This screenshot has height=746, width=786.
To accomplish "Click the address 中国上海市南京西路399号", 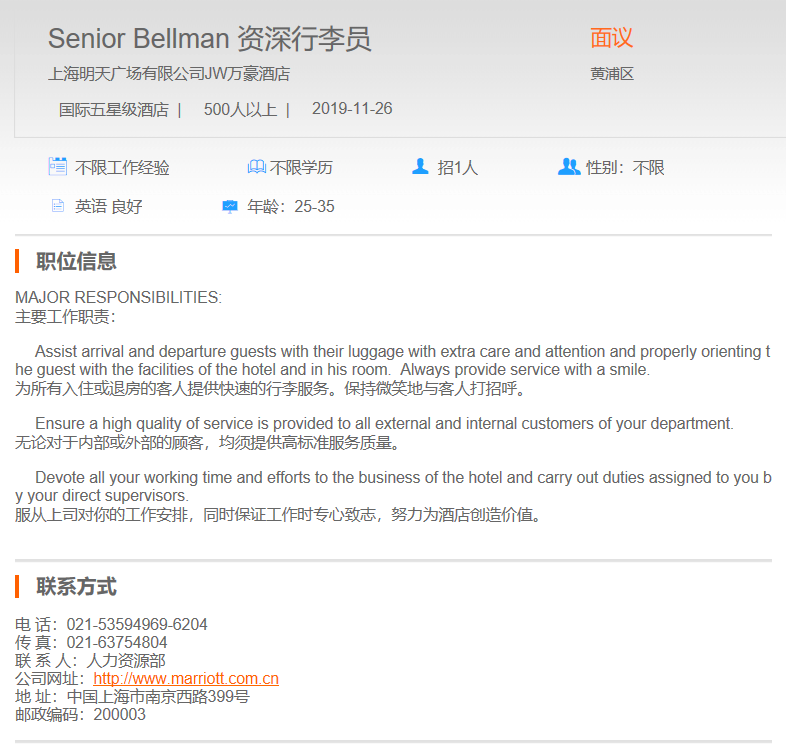I will click(x=158, y=697).
